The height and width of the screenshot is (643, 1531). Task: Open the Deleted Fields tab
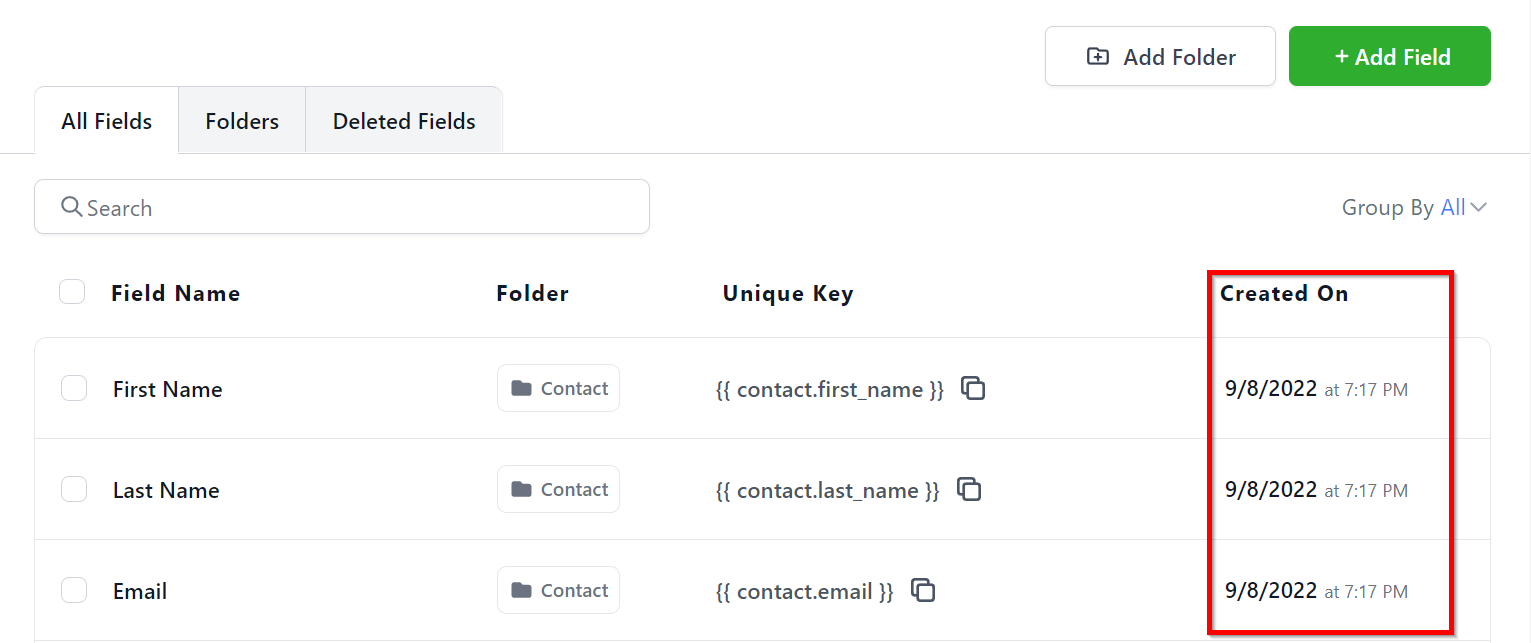click(404, 121)
